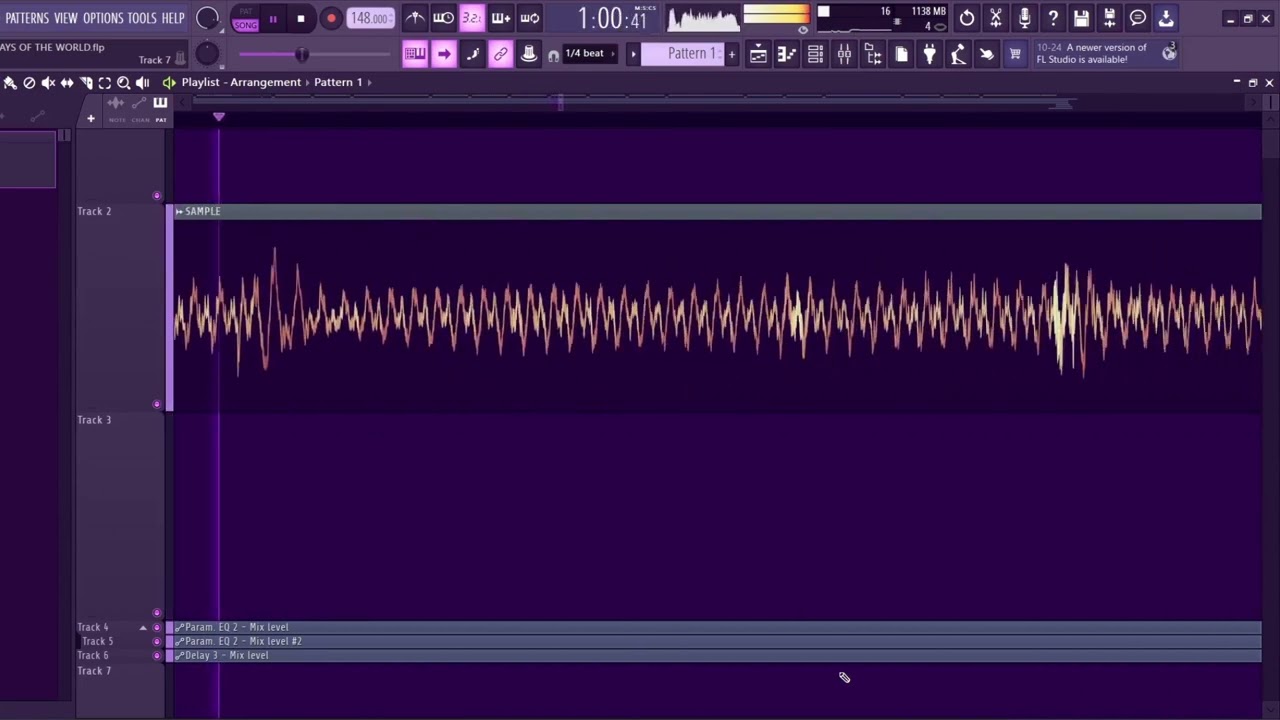The height and width of the screenshot is (720, 1280).
Task: Toggle loop recording icon
Action: click(530, 18)
